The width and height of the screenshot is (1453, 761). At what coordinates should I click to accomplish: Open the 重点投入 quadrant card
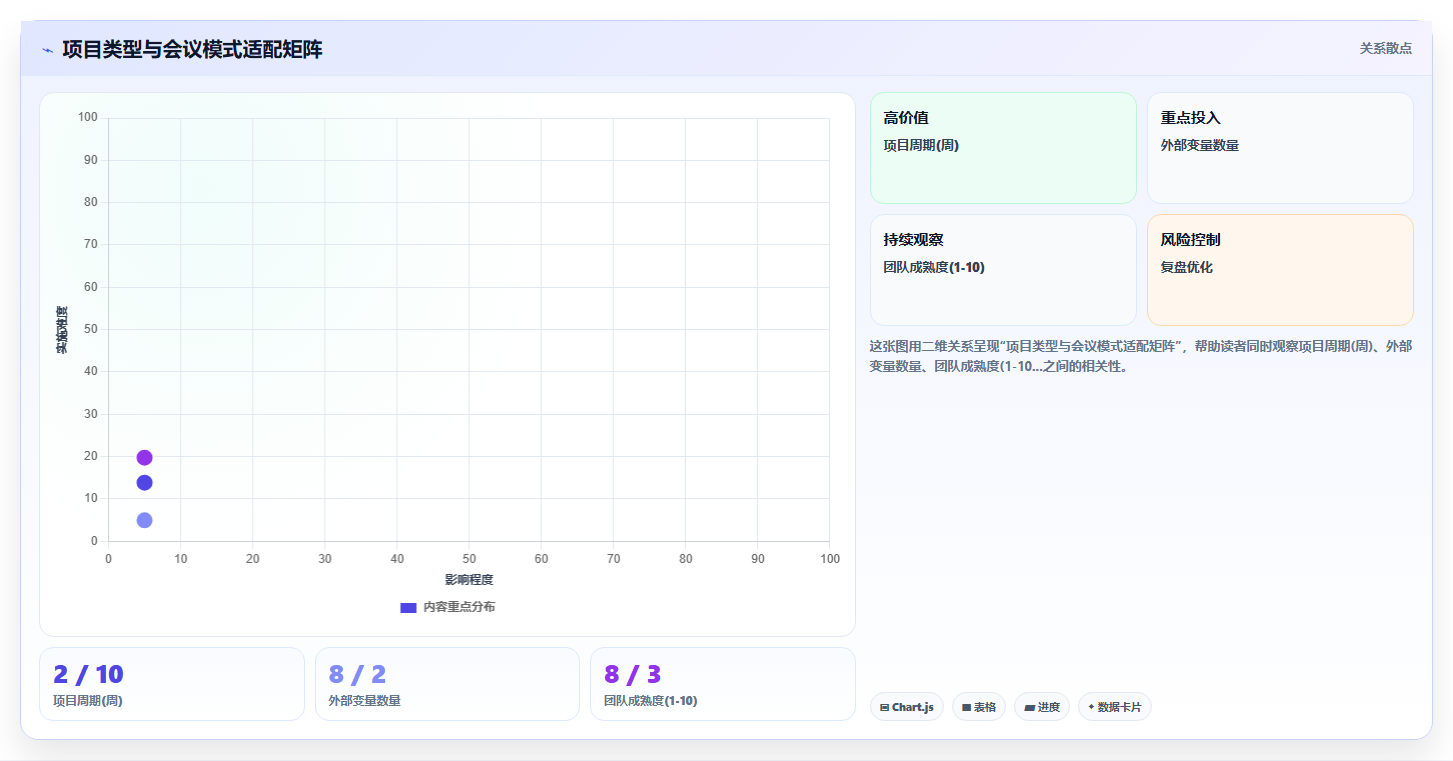coord(1280,148)
